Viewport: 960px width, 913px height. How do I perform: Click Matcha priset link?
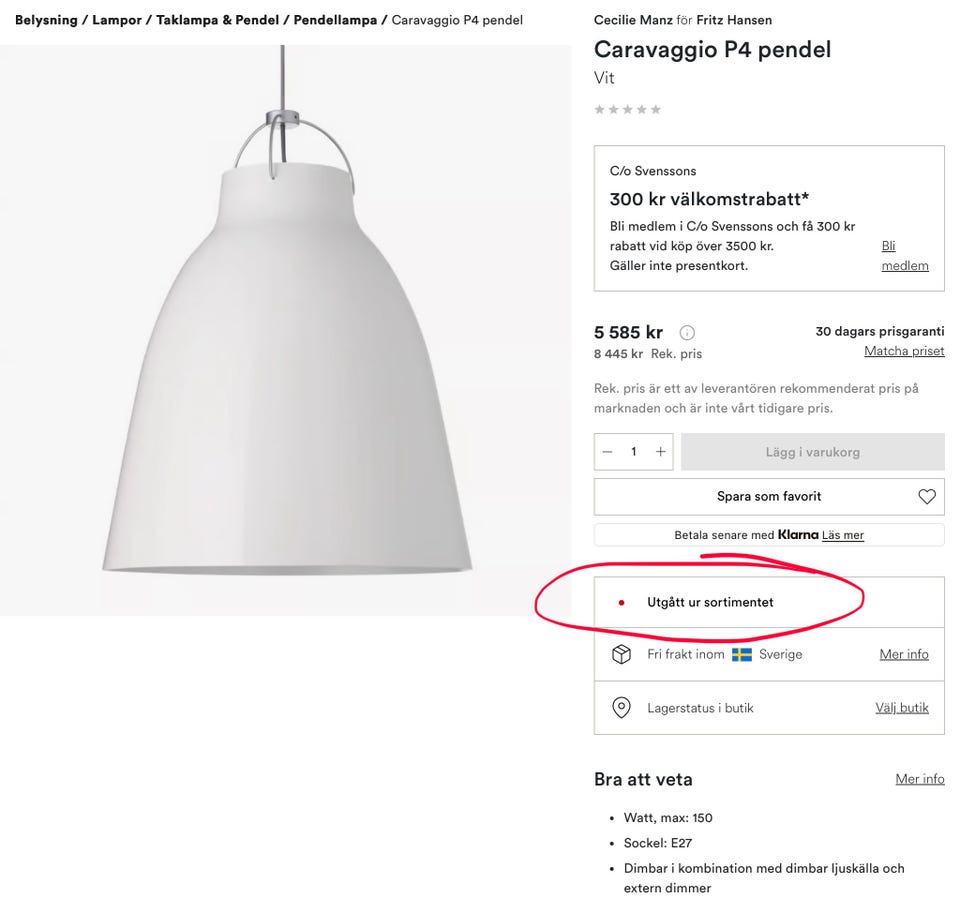point(904,351)
